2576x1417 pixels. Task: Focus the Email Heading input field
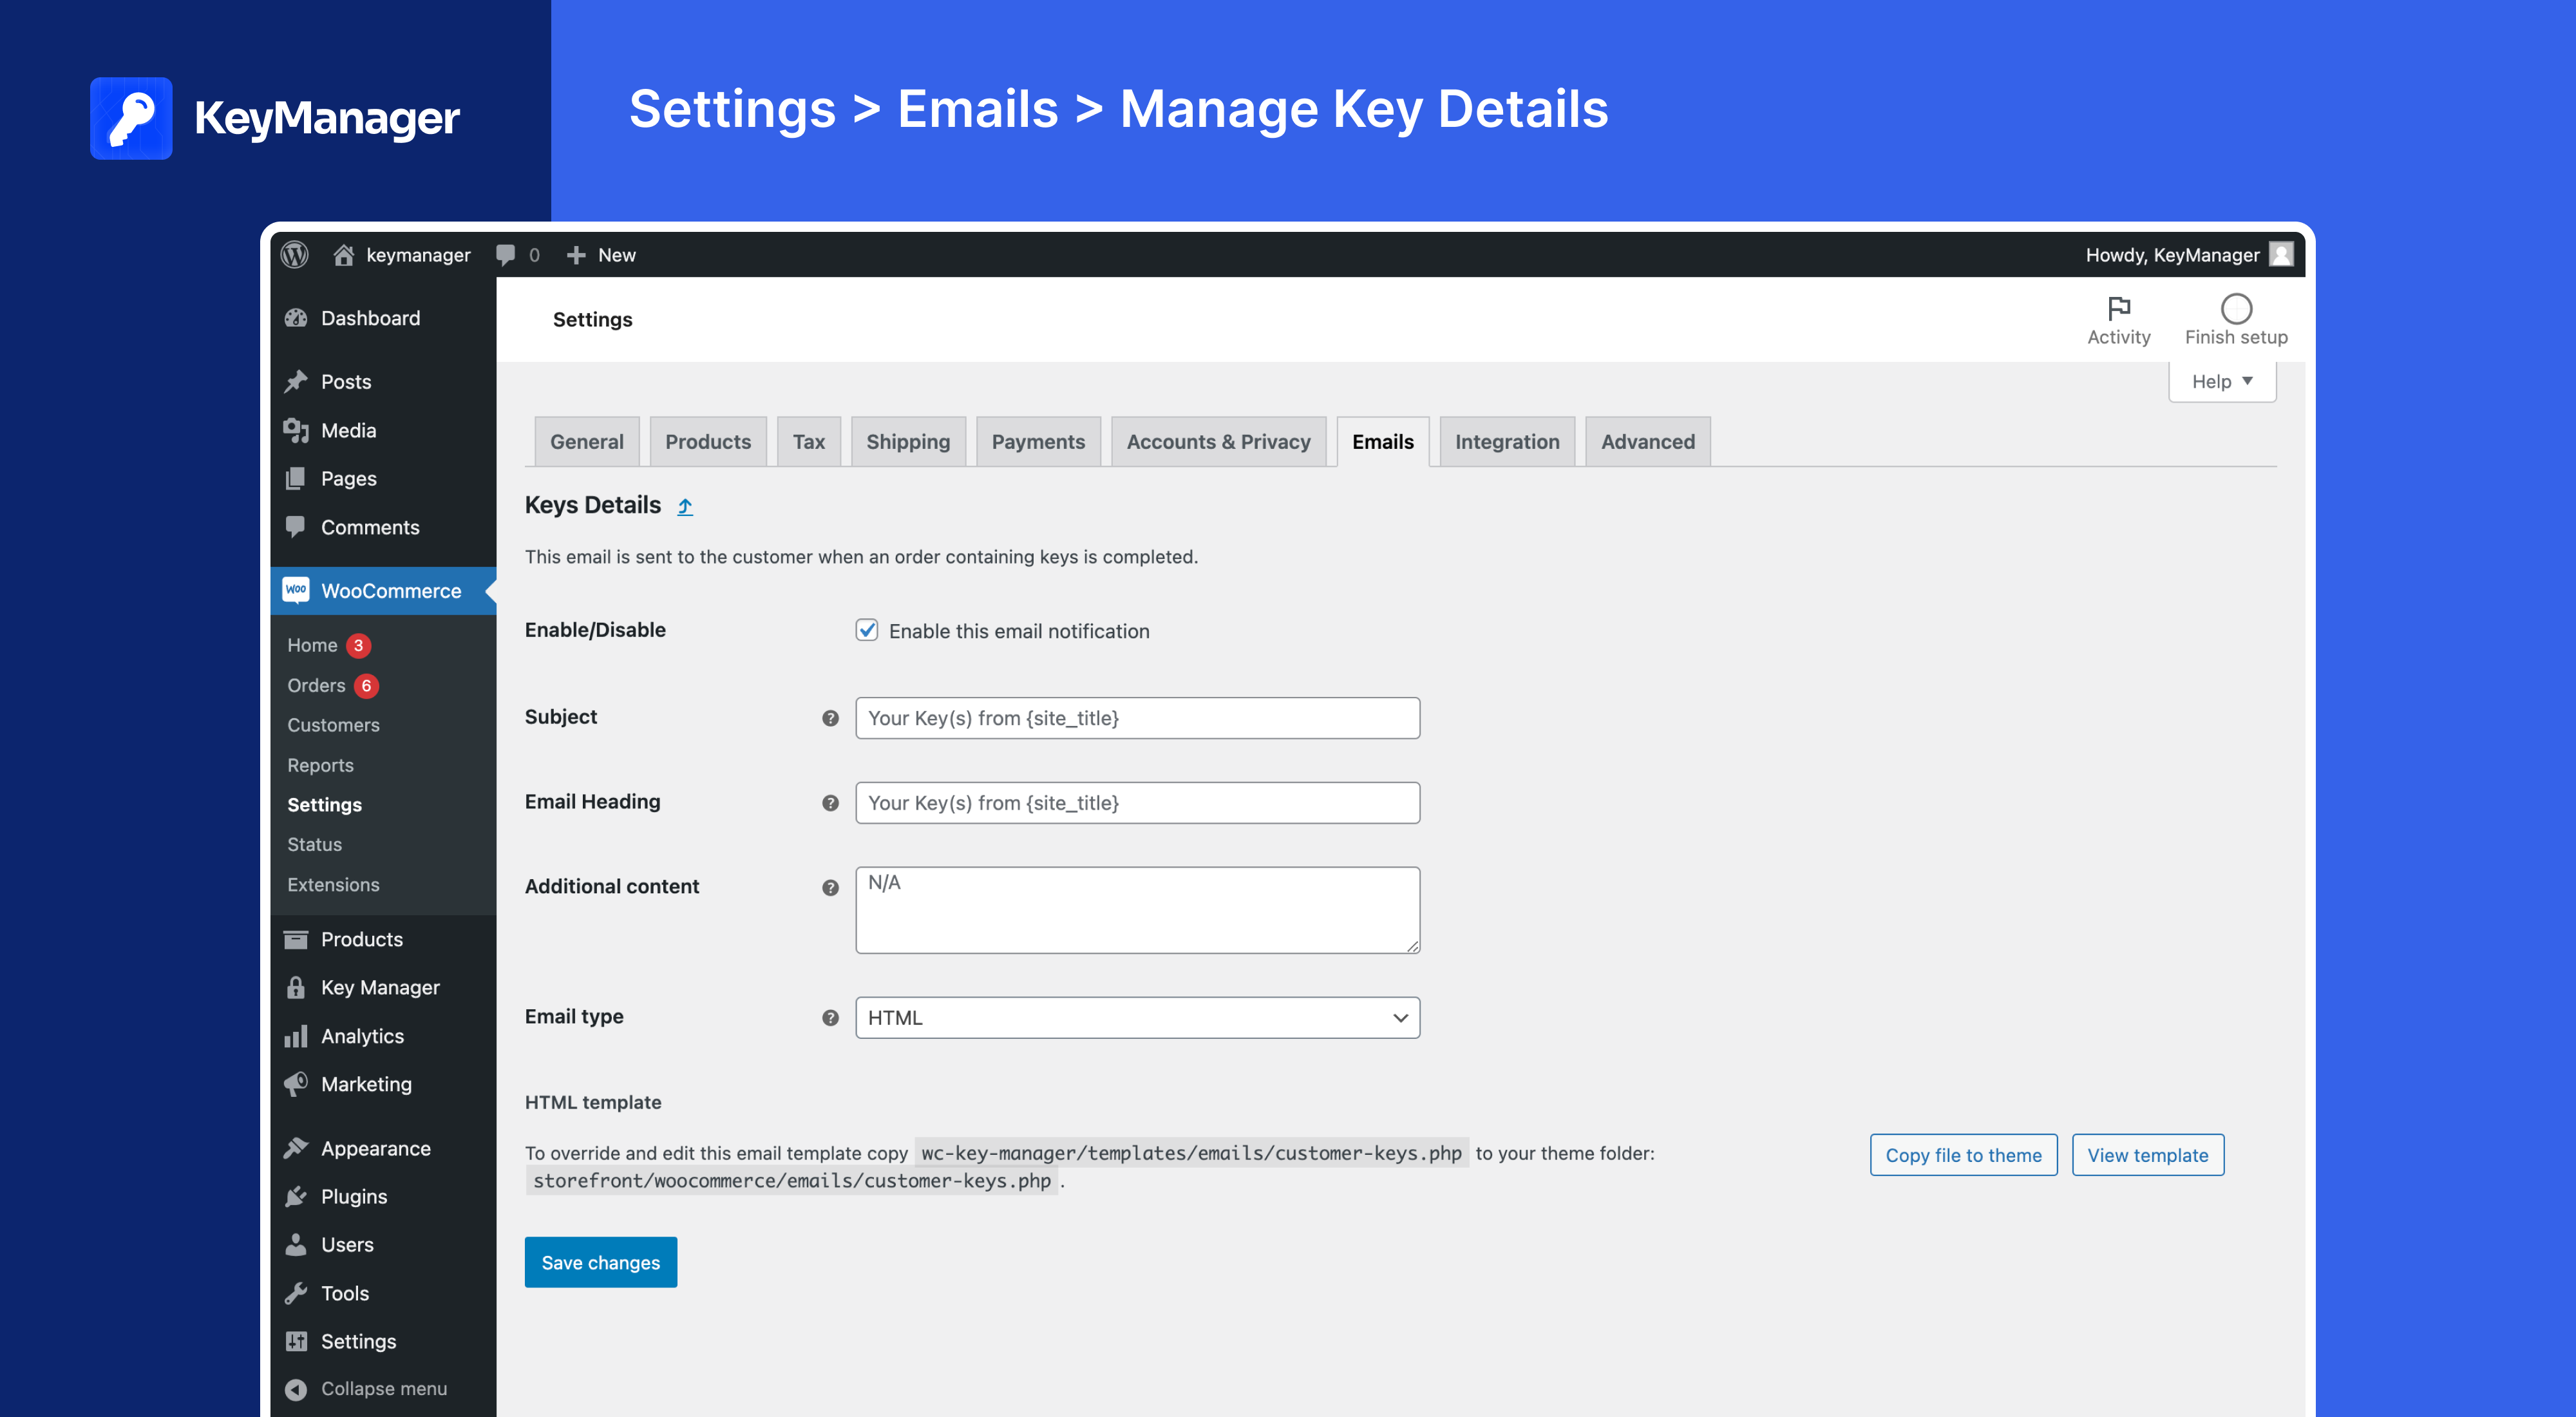click(x=1137, y=803)
